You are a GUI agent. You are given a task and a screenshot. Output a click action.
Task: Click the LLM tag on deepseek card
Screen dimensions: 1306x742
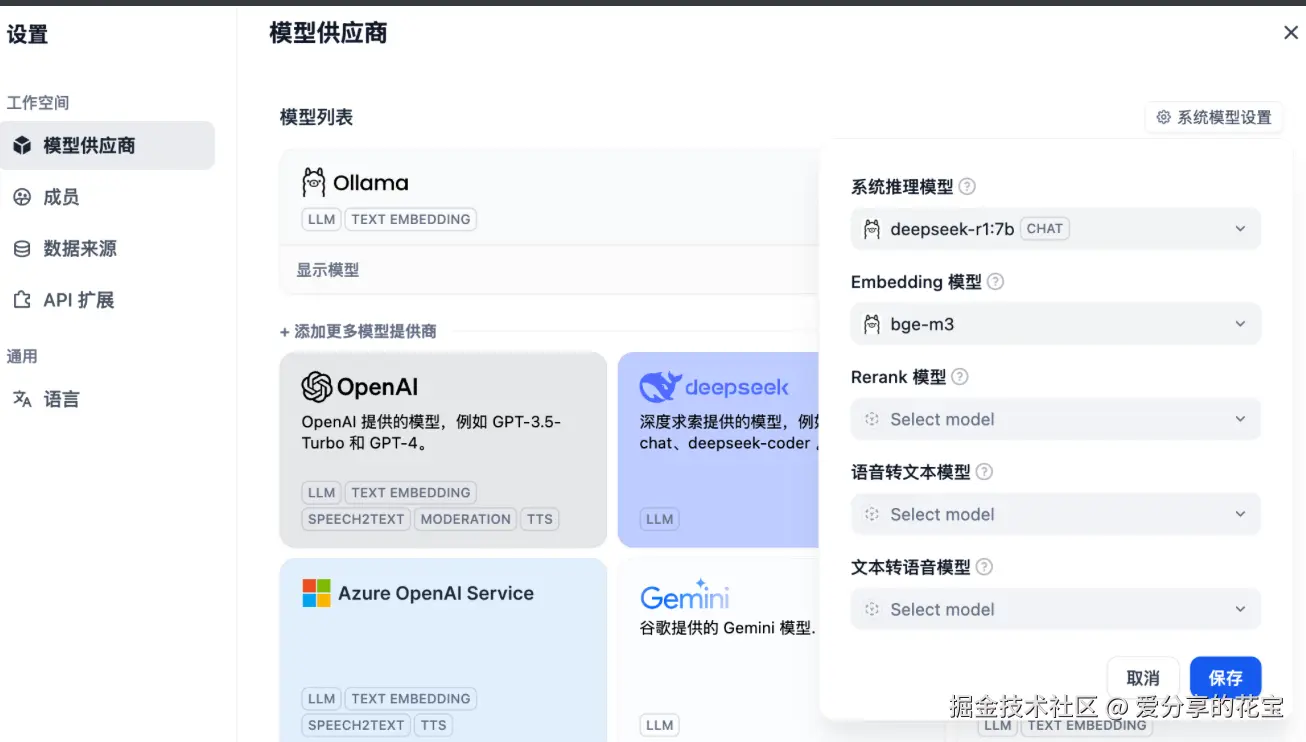659,519
